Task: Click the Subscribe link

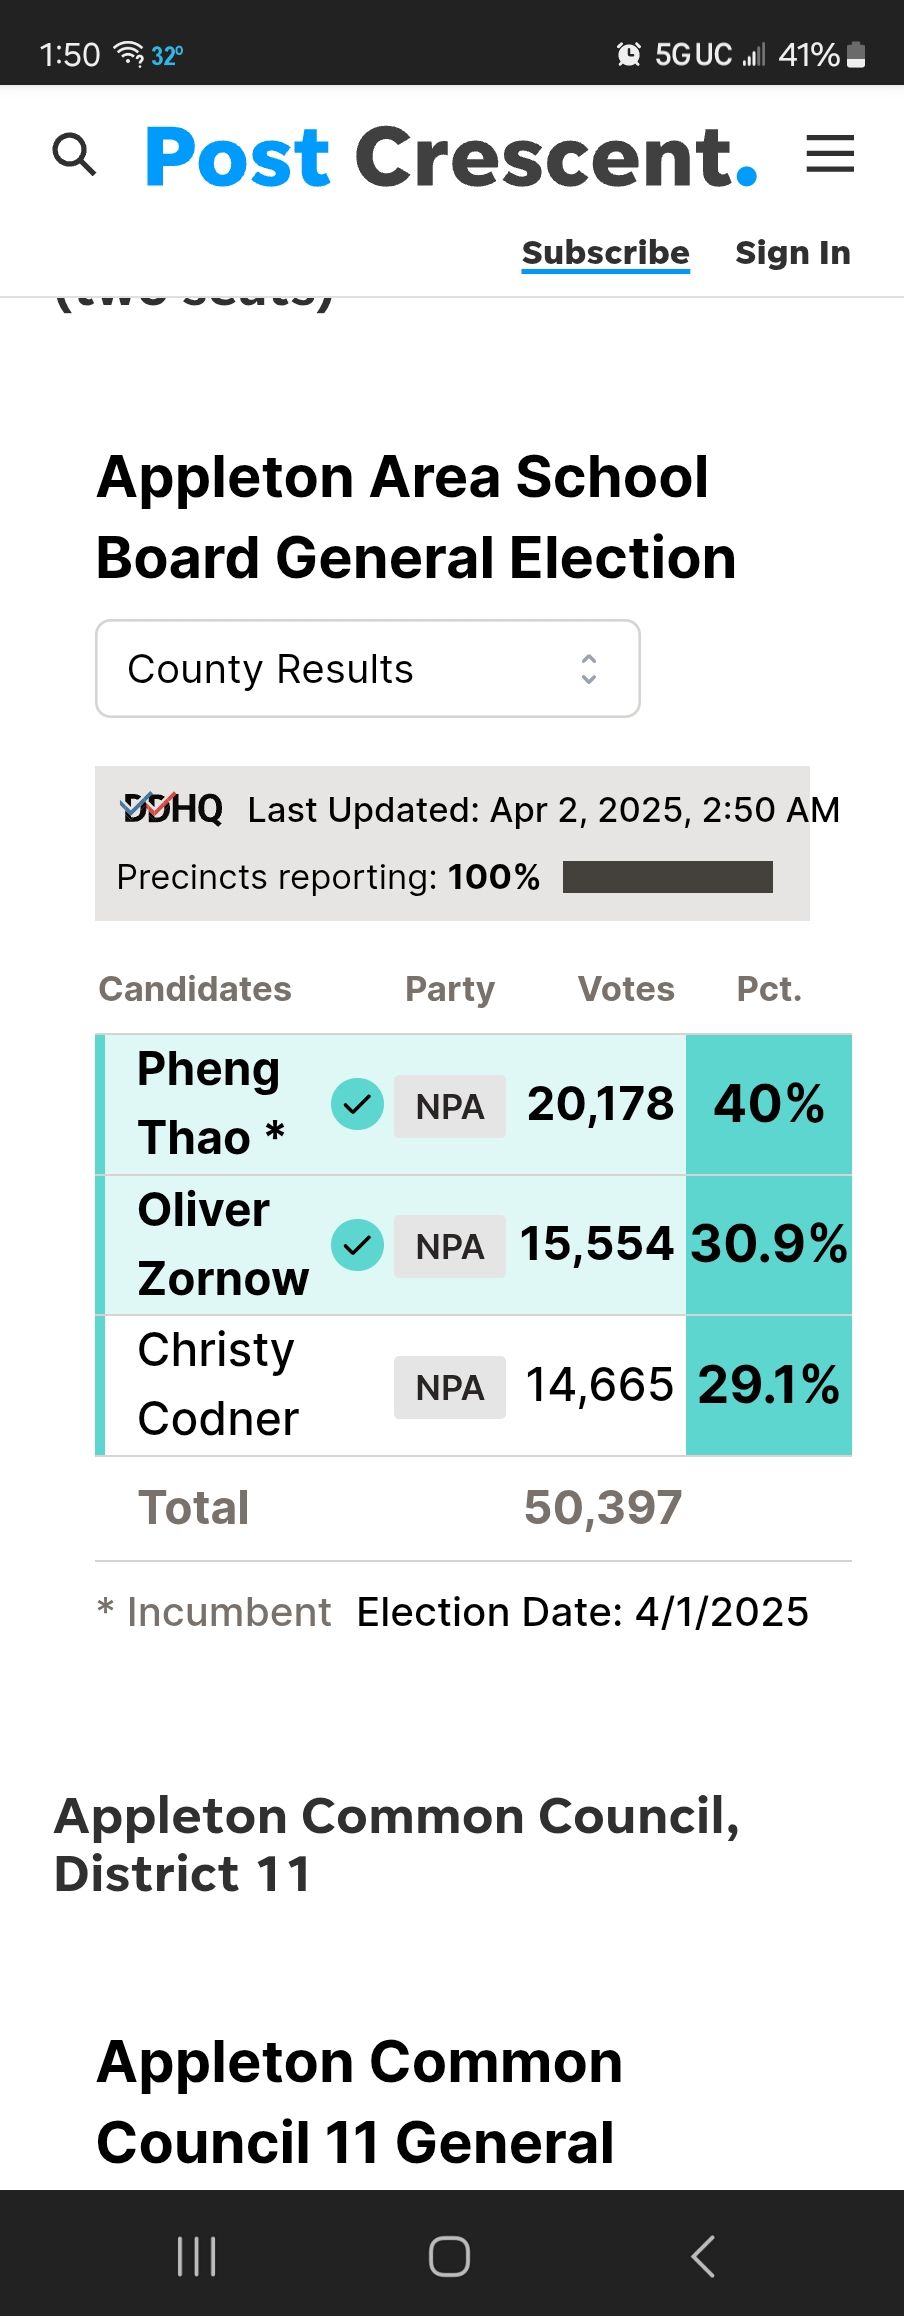Action: (606, 253)
